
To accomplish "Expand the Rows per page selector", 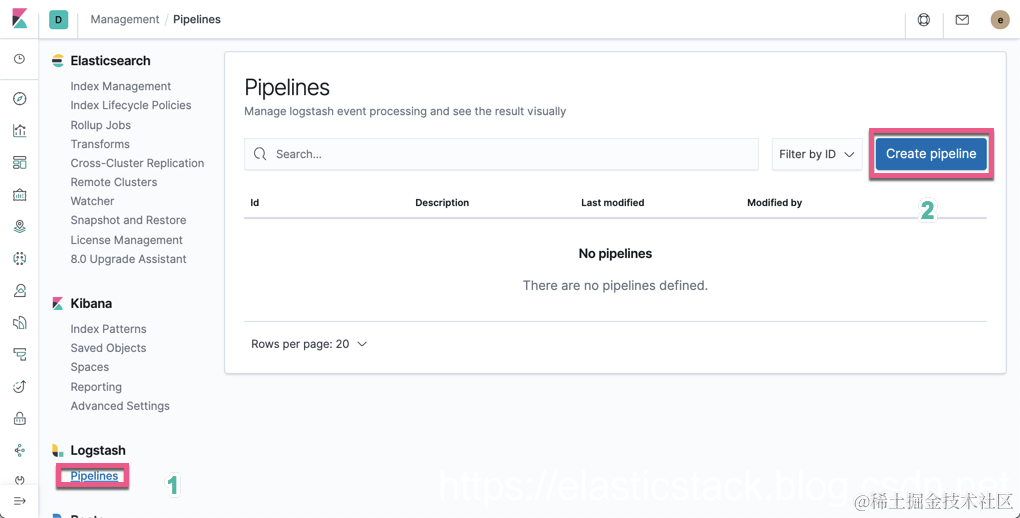I will click(309, 344).
